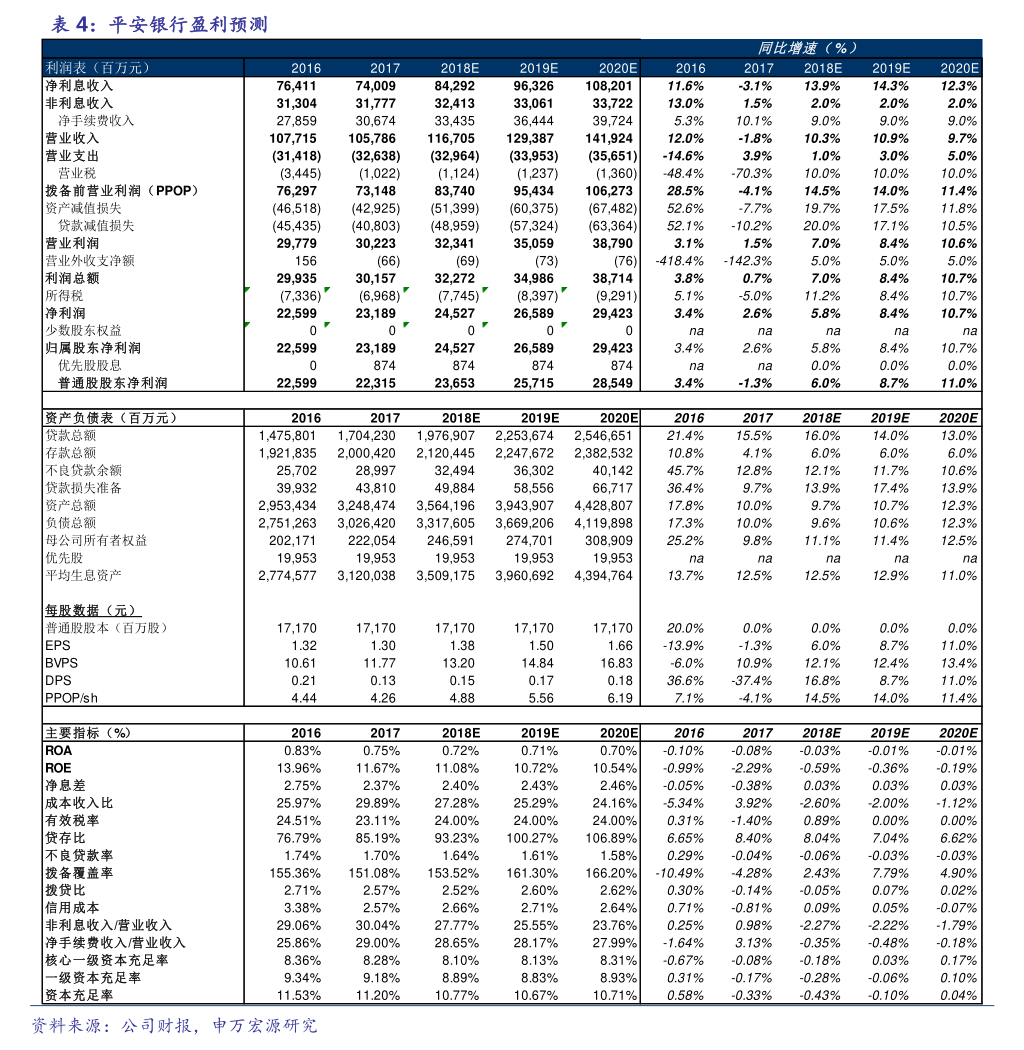The height and width of the screenshot is (1050, 1024).
Task: Click the lower green marker in the 2016 column
Action: pos(247,324)
